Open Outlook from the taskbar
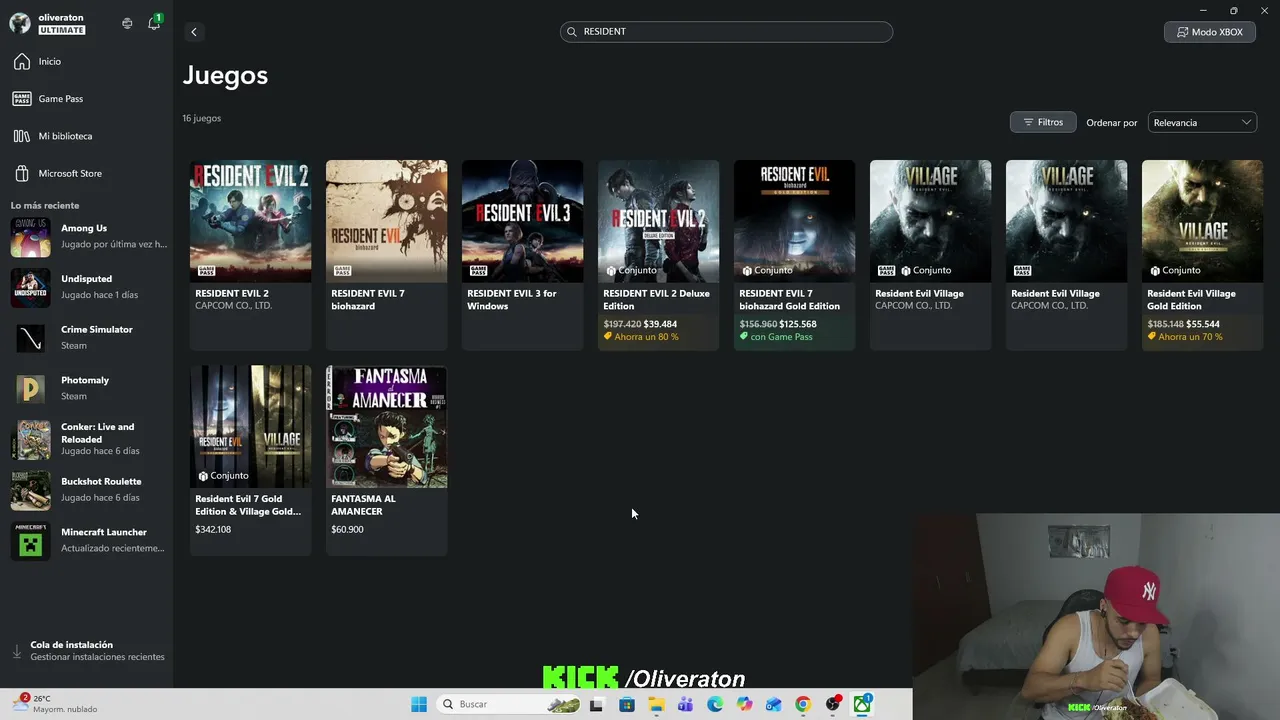1280x720 pixels. point(773,704)
